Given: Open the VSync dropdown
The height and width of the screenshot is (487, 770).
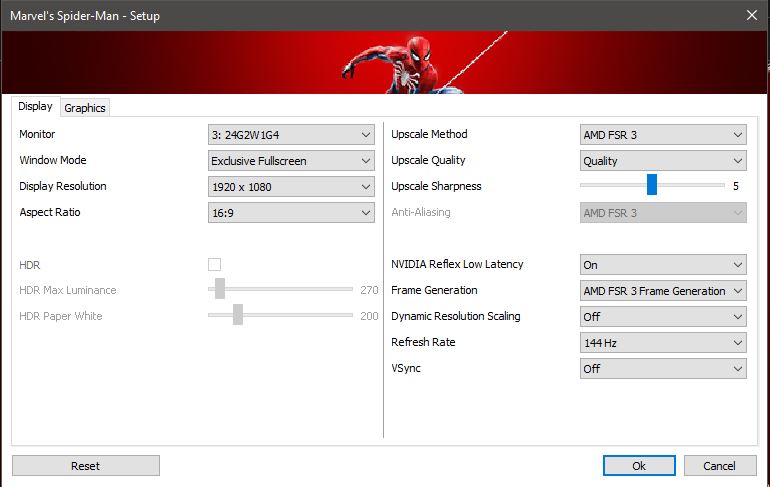Looking at the screenshot, I should pos(663,369).
